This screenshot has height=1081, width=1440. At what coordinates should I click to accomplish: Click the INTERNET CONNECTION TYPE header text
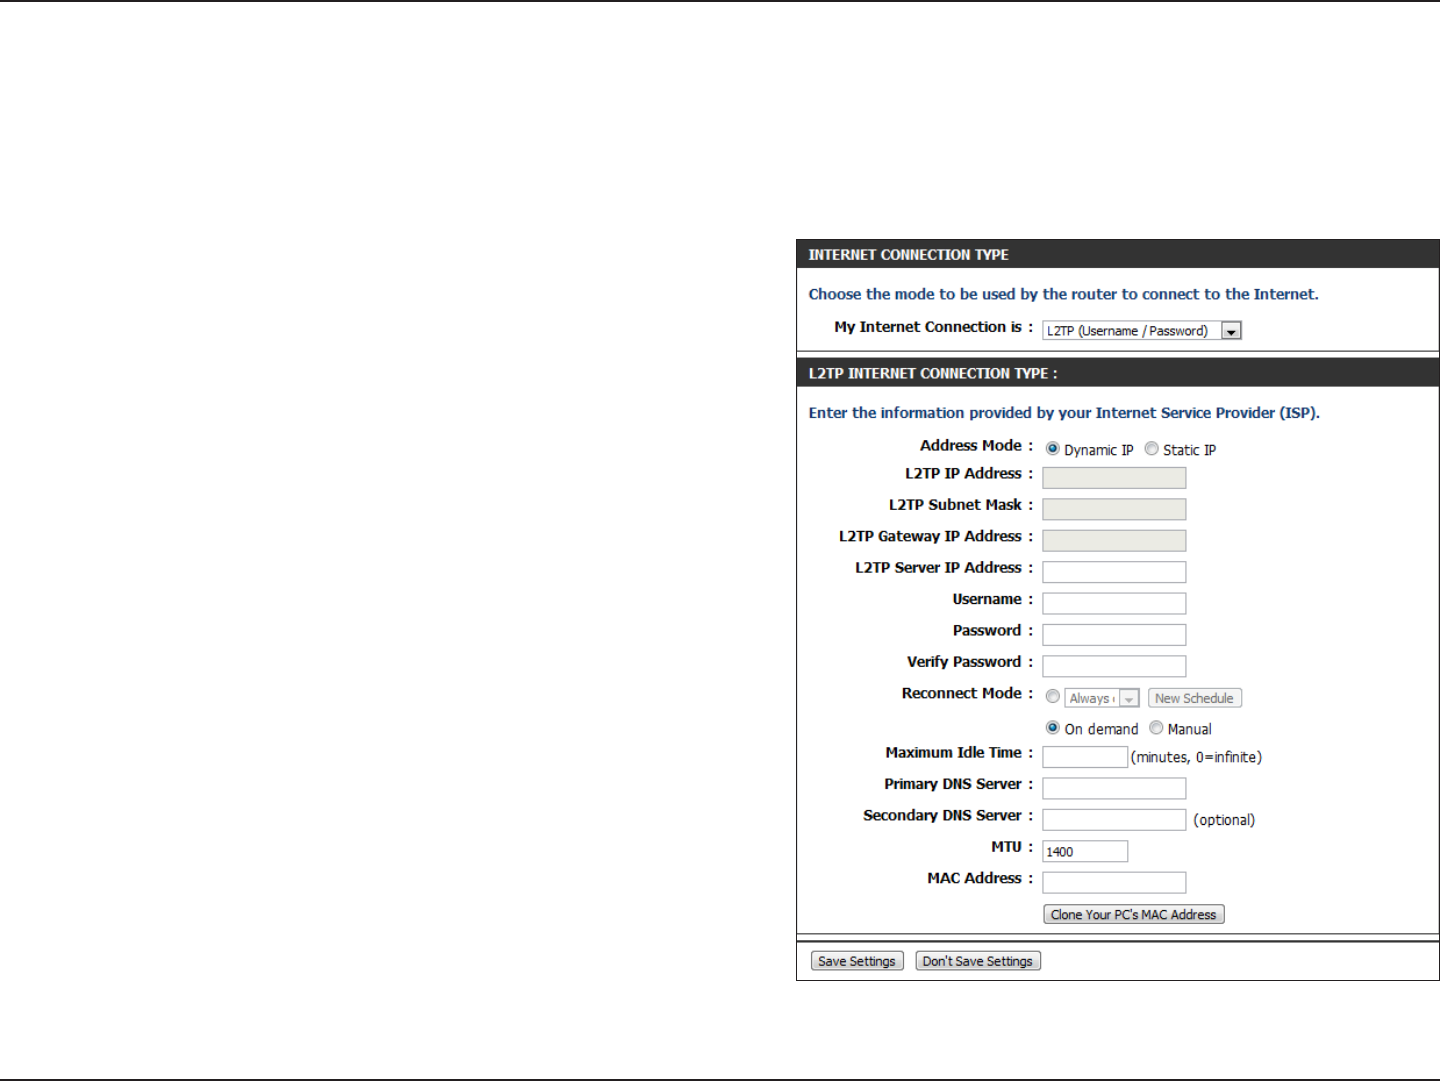(x=908, y=255)
